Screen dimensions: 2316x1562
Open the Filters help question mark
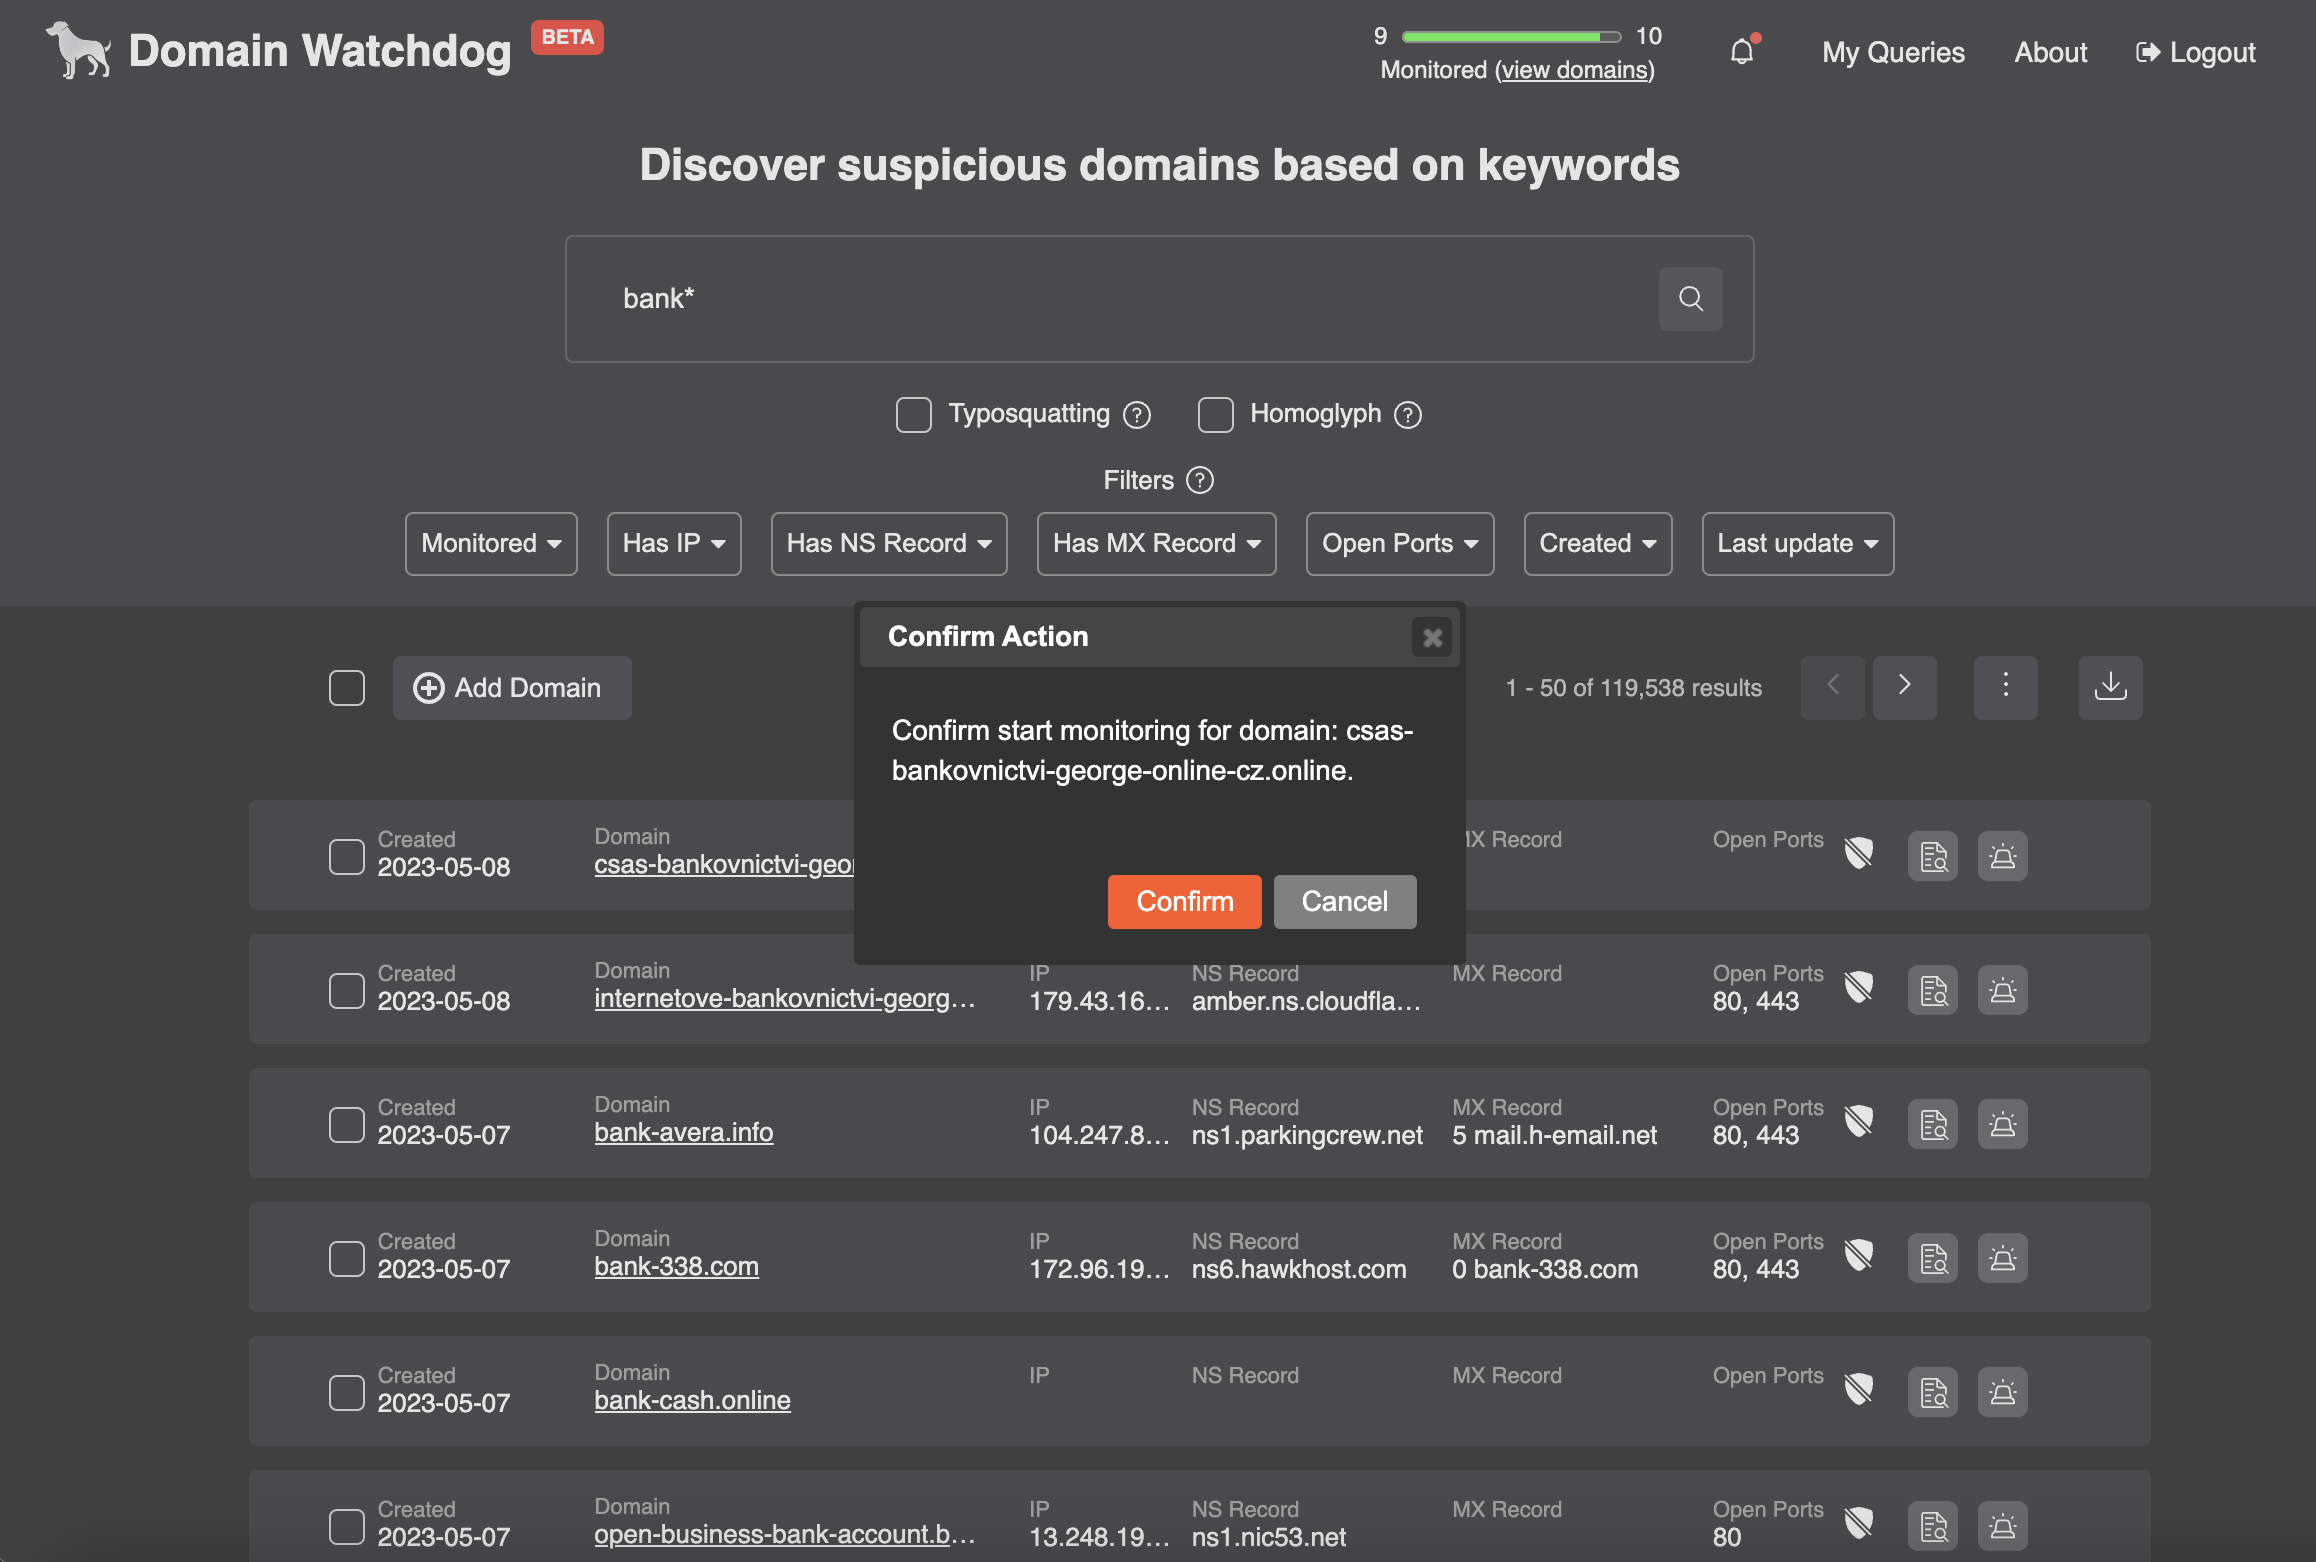click(1200, 481)
